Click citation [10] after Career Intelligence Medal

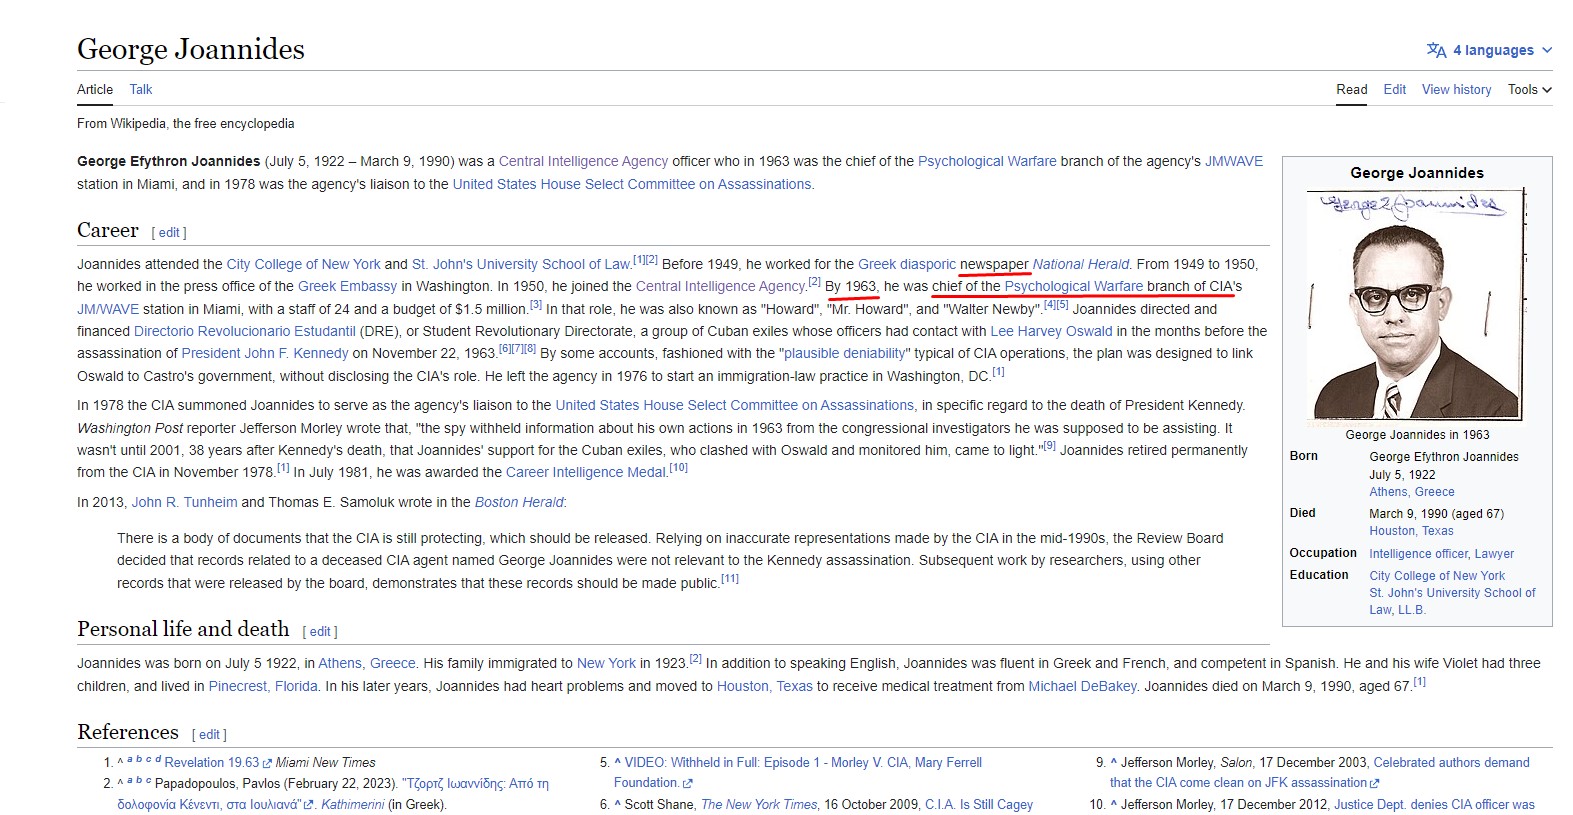point(678,468)
